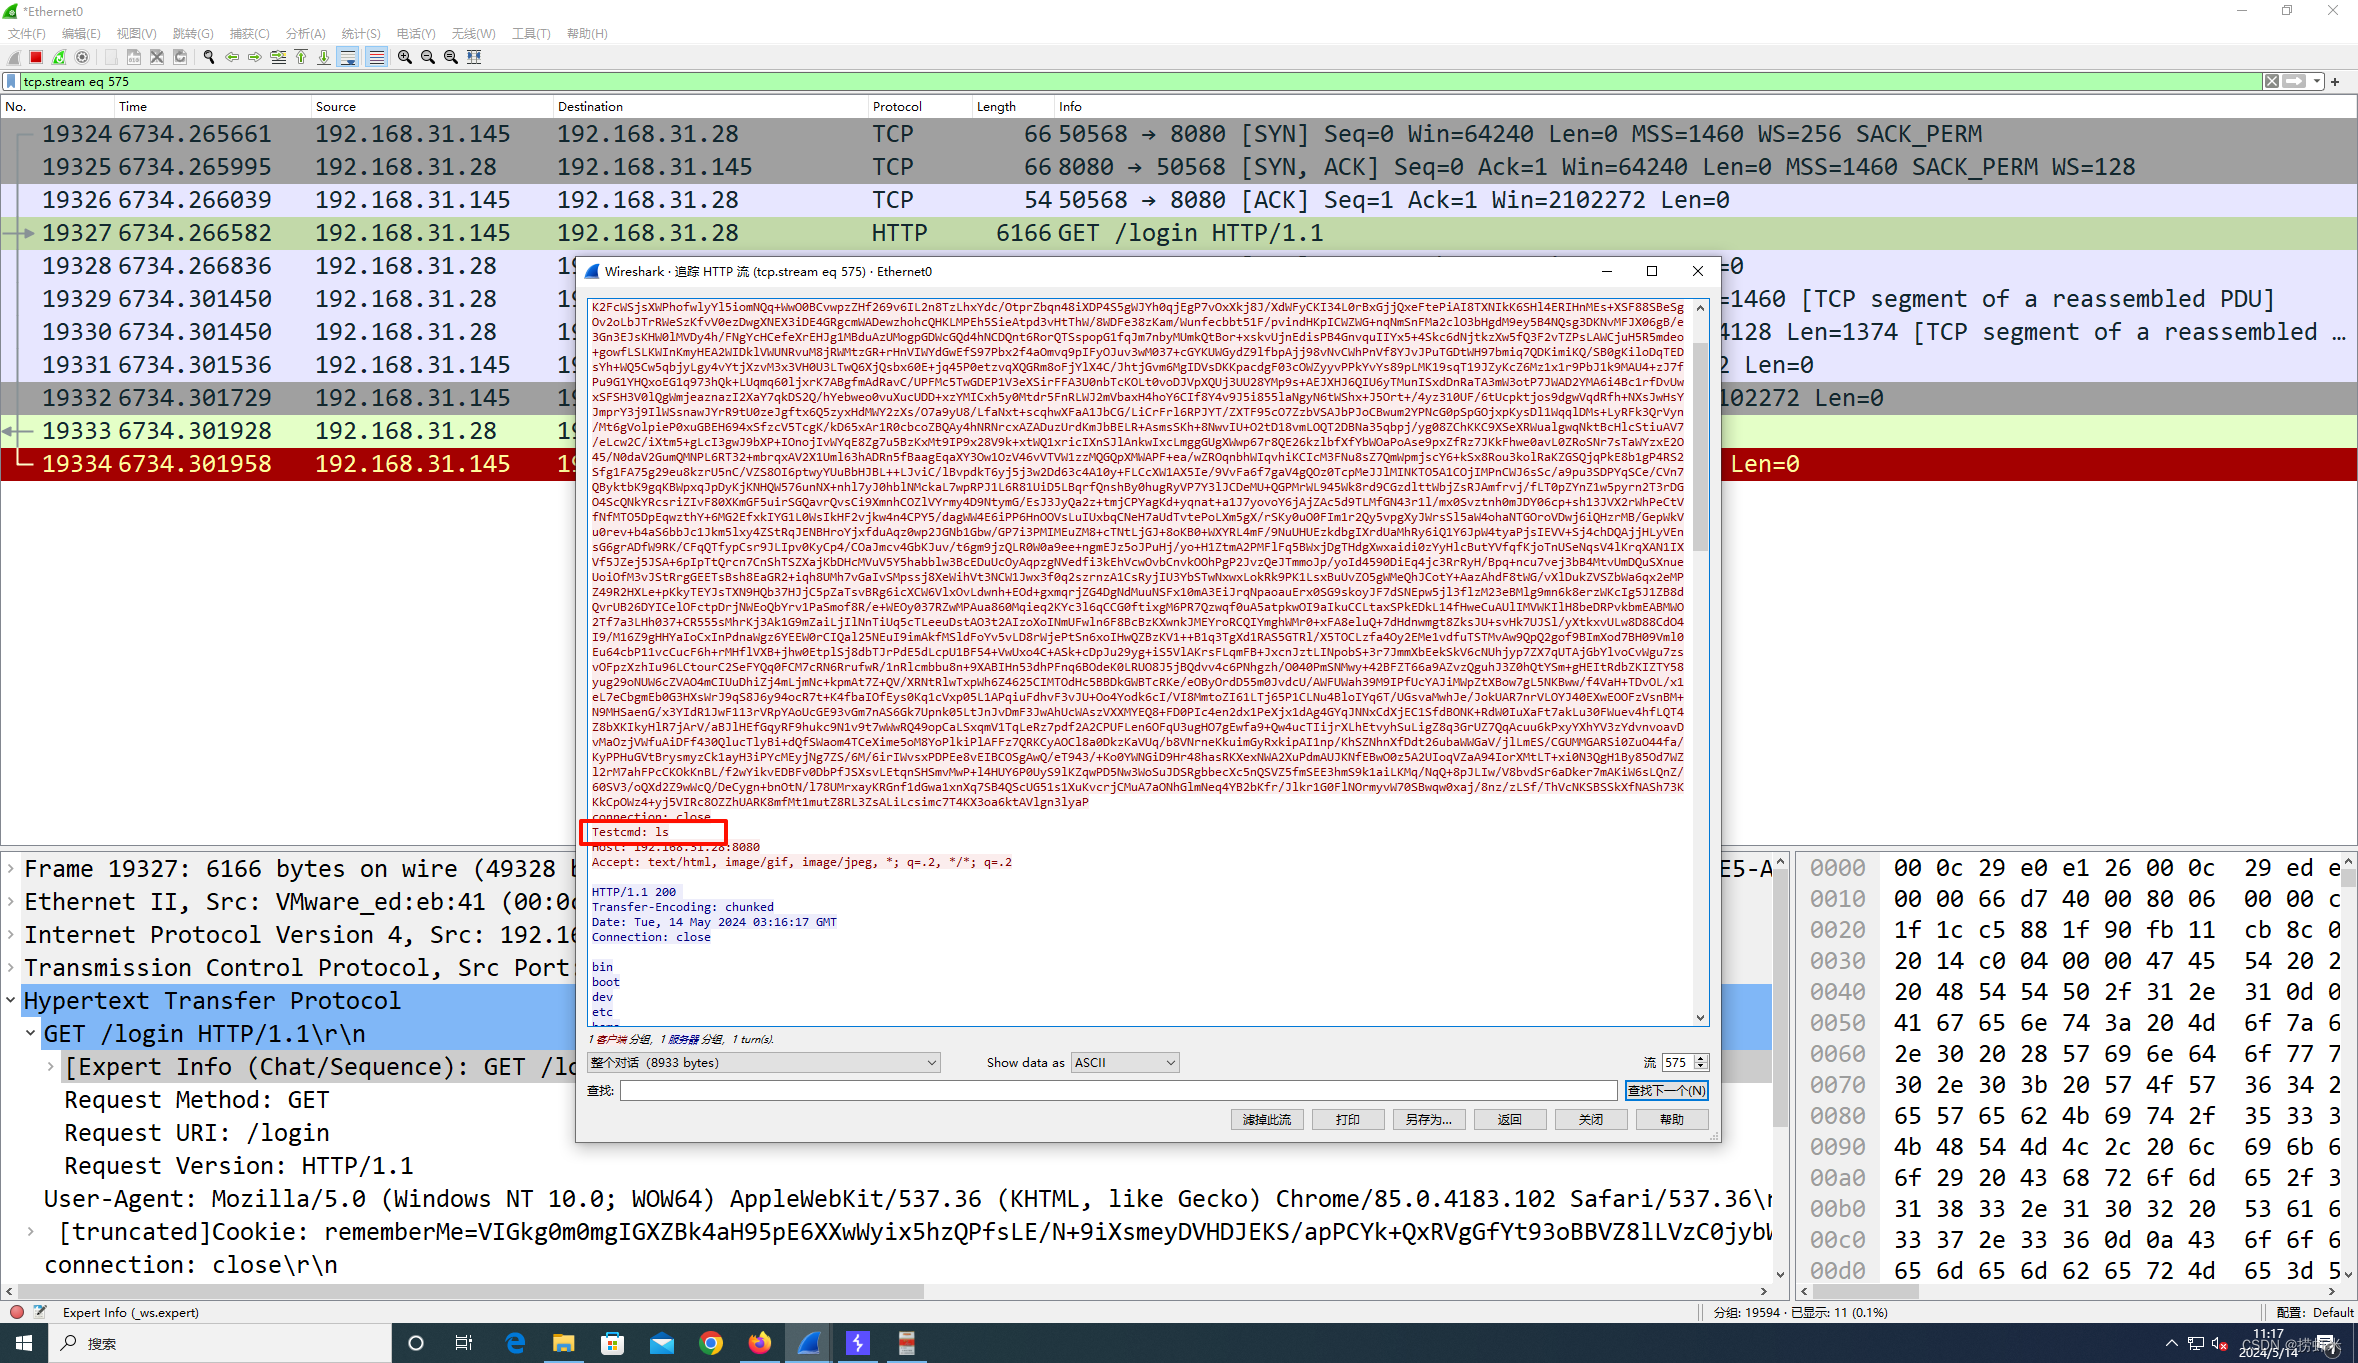
Task: Click the expert info status LED icon
Action: [16, 1312]
